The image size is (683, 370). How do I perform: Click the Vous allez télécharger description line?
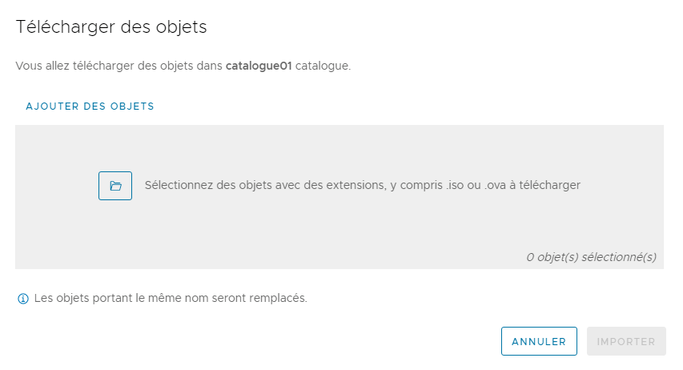click(183, 66)
